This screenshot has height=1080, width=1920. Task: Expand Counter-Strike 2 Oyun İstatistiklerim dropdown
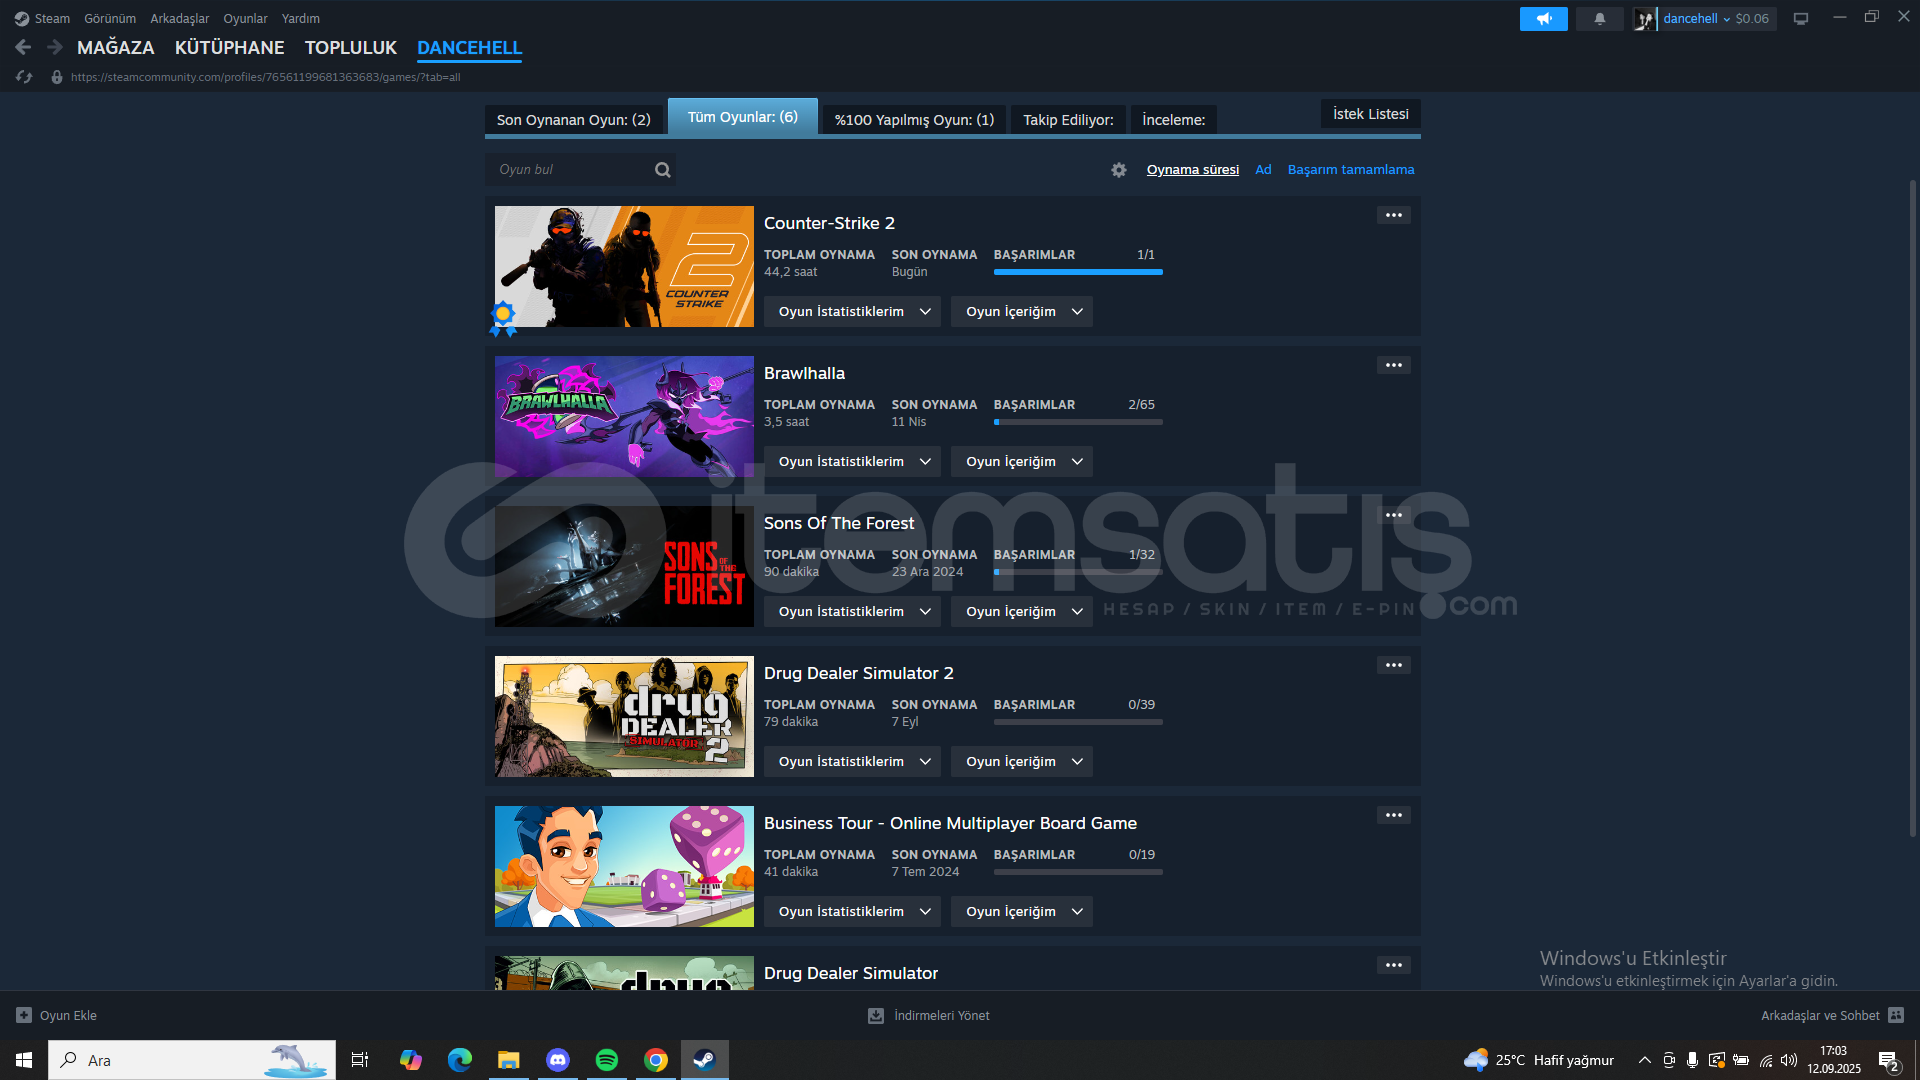[x=852, y=312]
